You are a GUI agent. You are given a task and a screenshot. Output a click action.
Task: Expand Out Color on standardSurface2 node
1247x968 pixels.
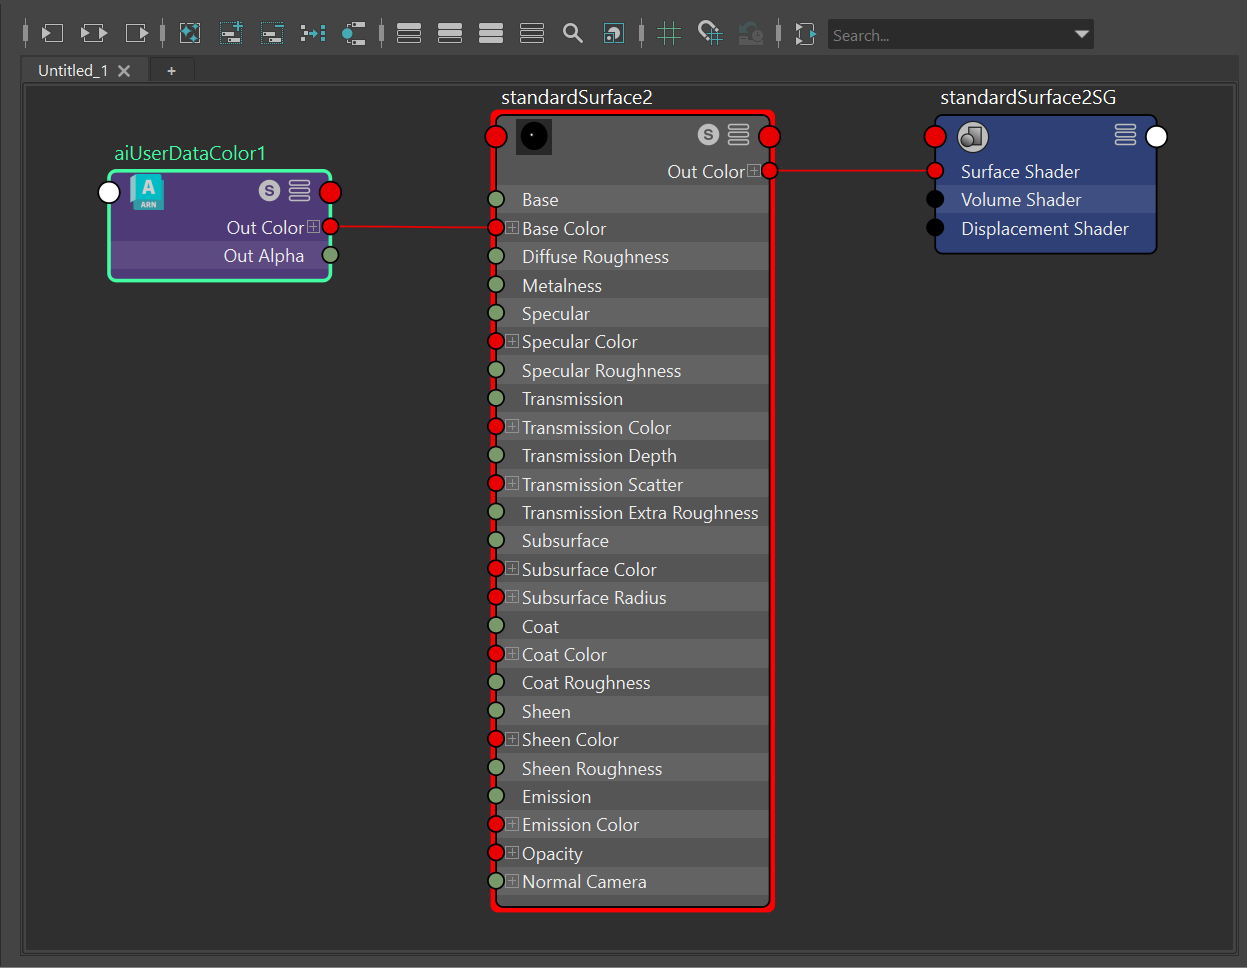tap(753, 171)
